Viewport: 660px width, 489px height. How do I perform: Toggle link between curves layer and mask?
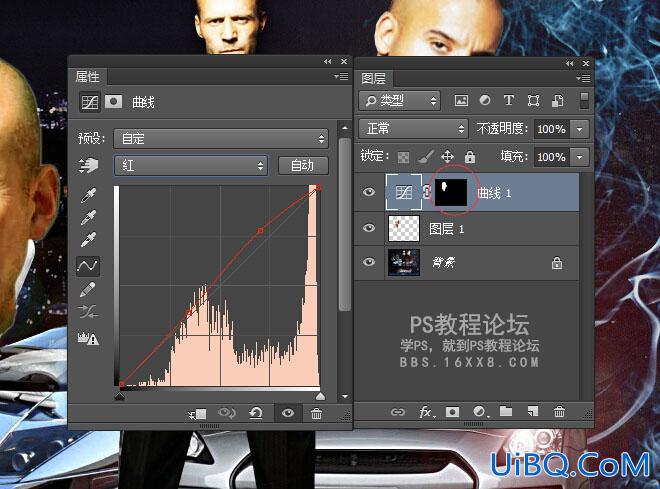pos(427,192)
